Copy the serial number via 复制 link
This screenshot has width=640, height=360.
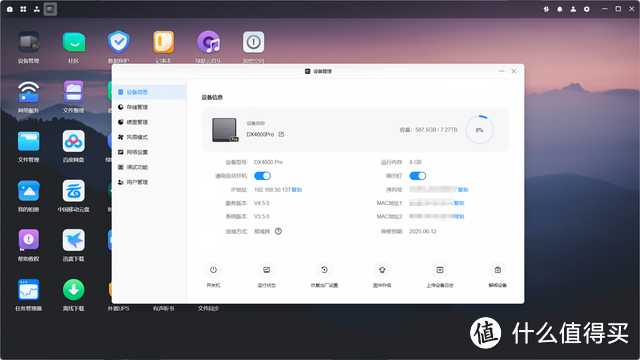[463, 190]
